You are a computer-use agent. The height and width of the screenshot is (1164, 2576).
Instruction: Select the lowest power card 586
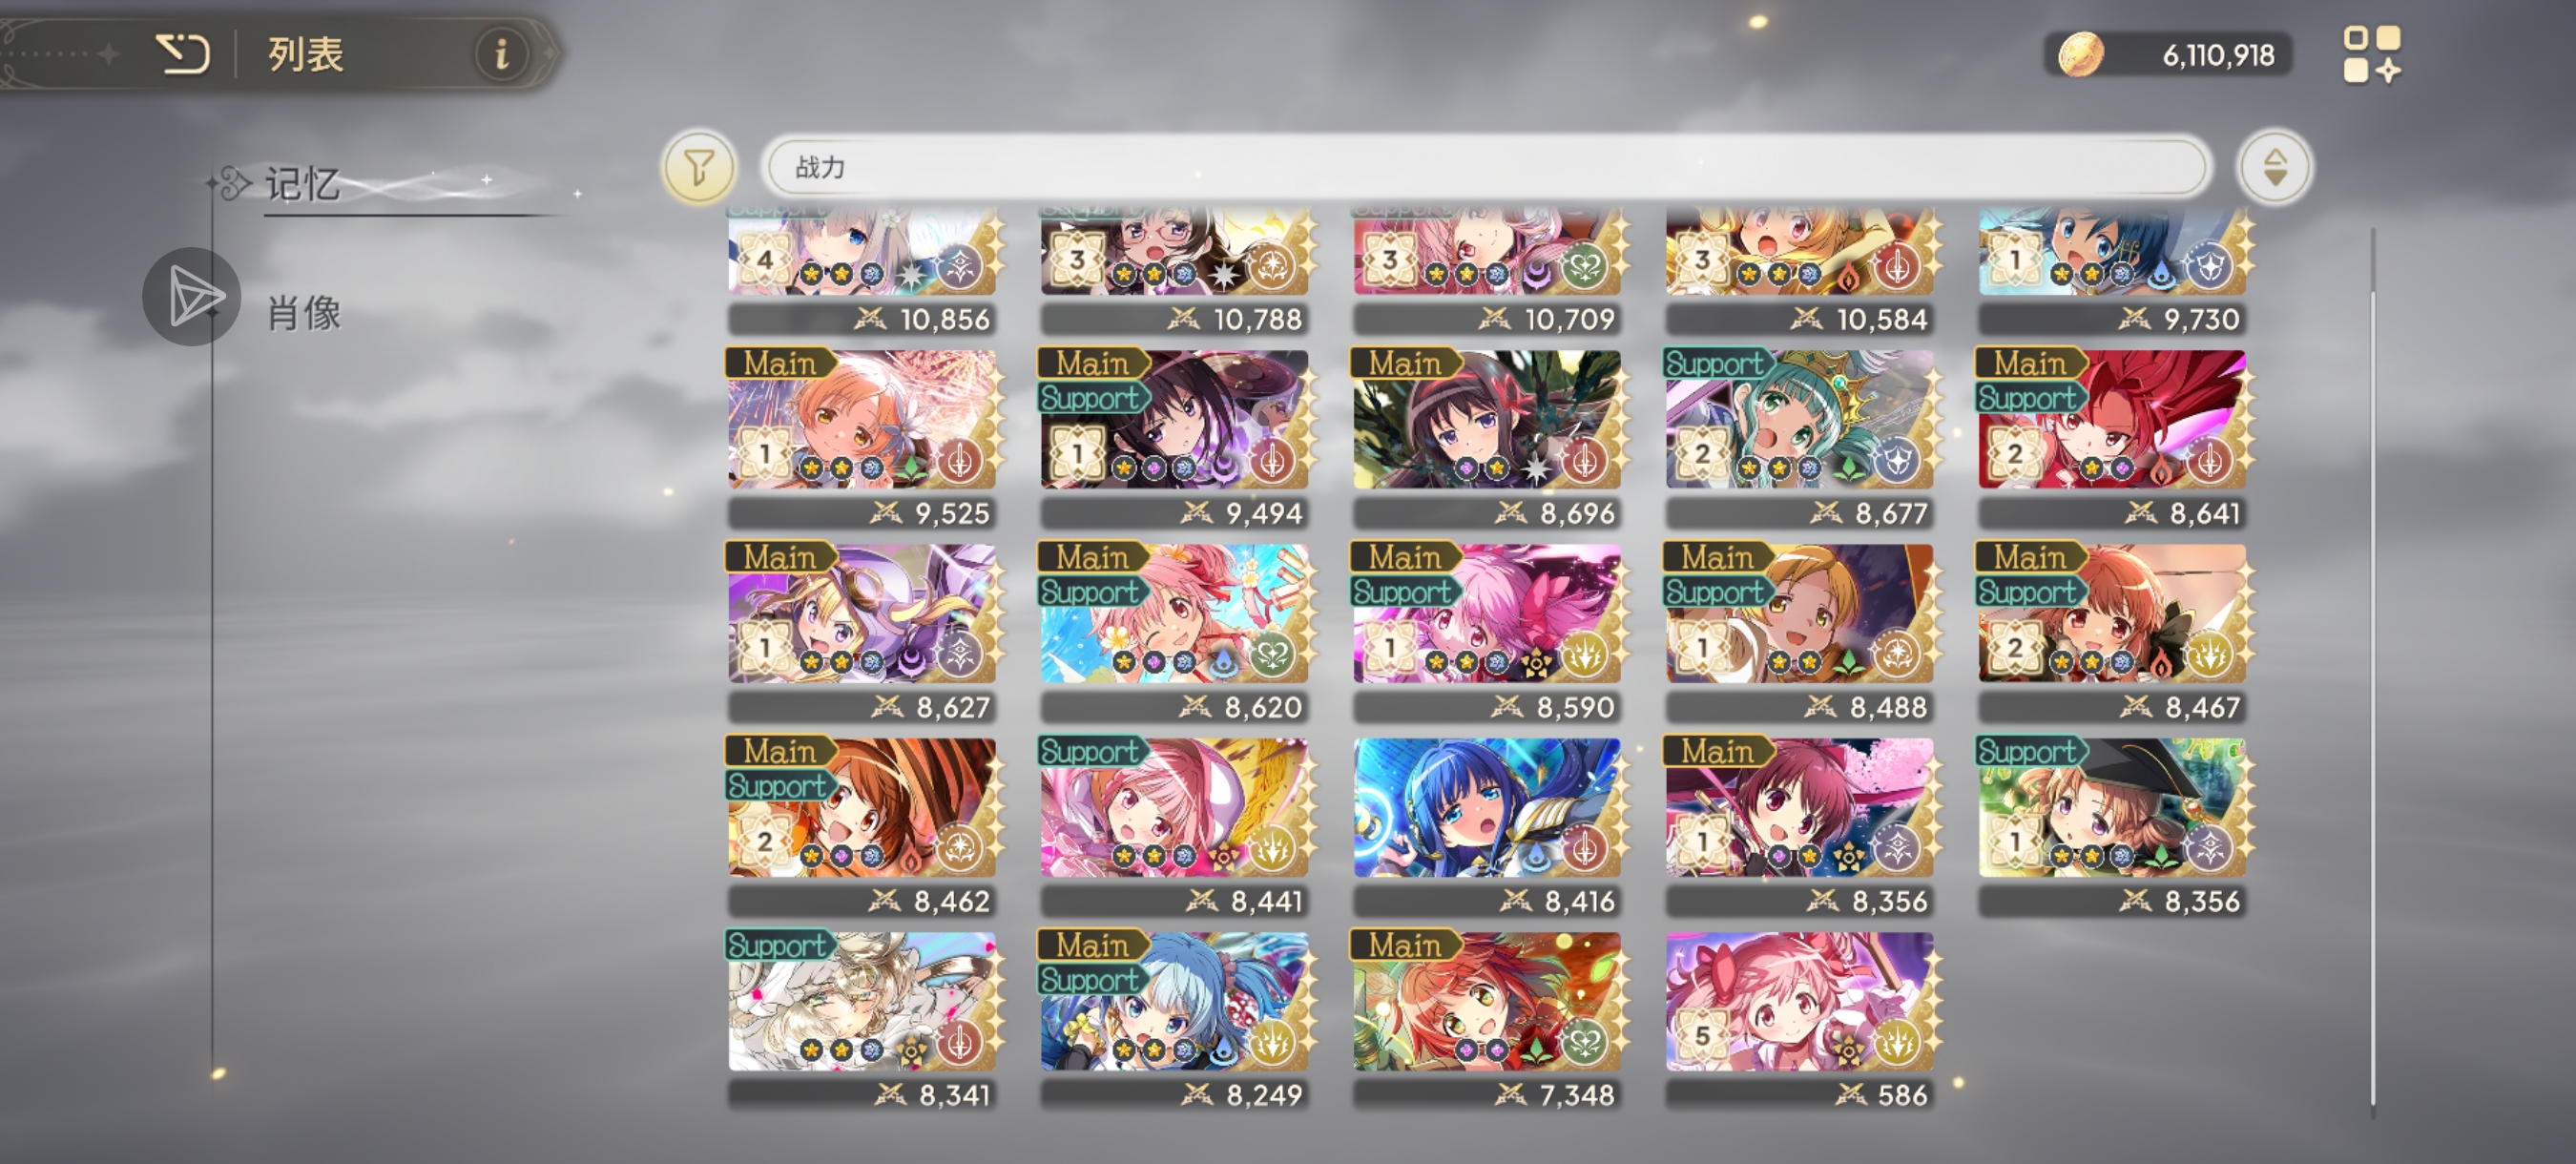tap(1800, 1020)
